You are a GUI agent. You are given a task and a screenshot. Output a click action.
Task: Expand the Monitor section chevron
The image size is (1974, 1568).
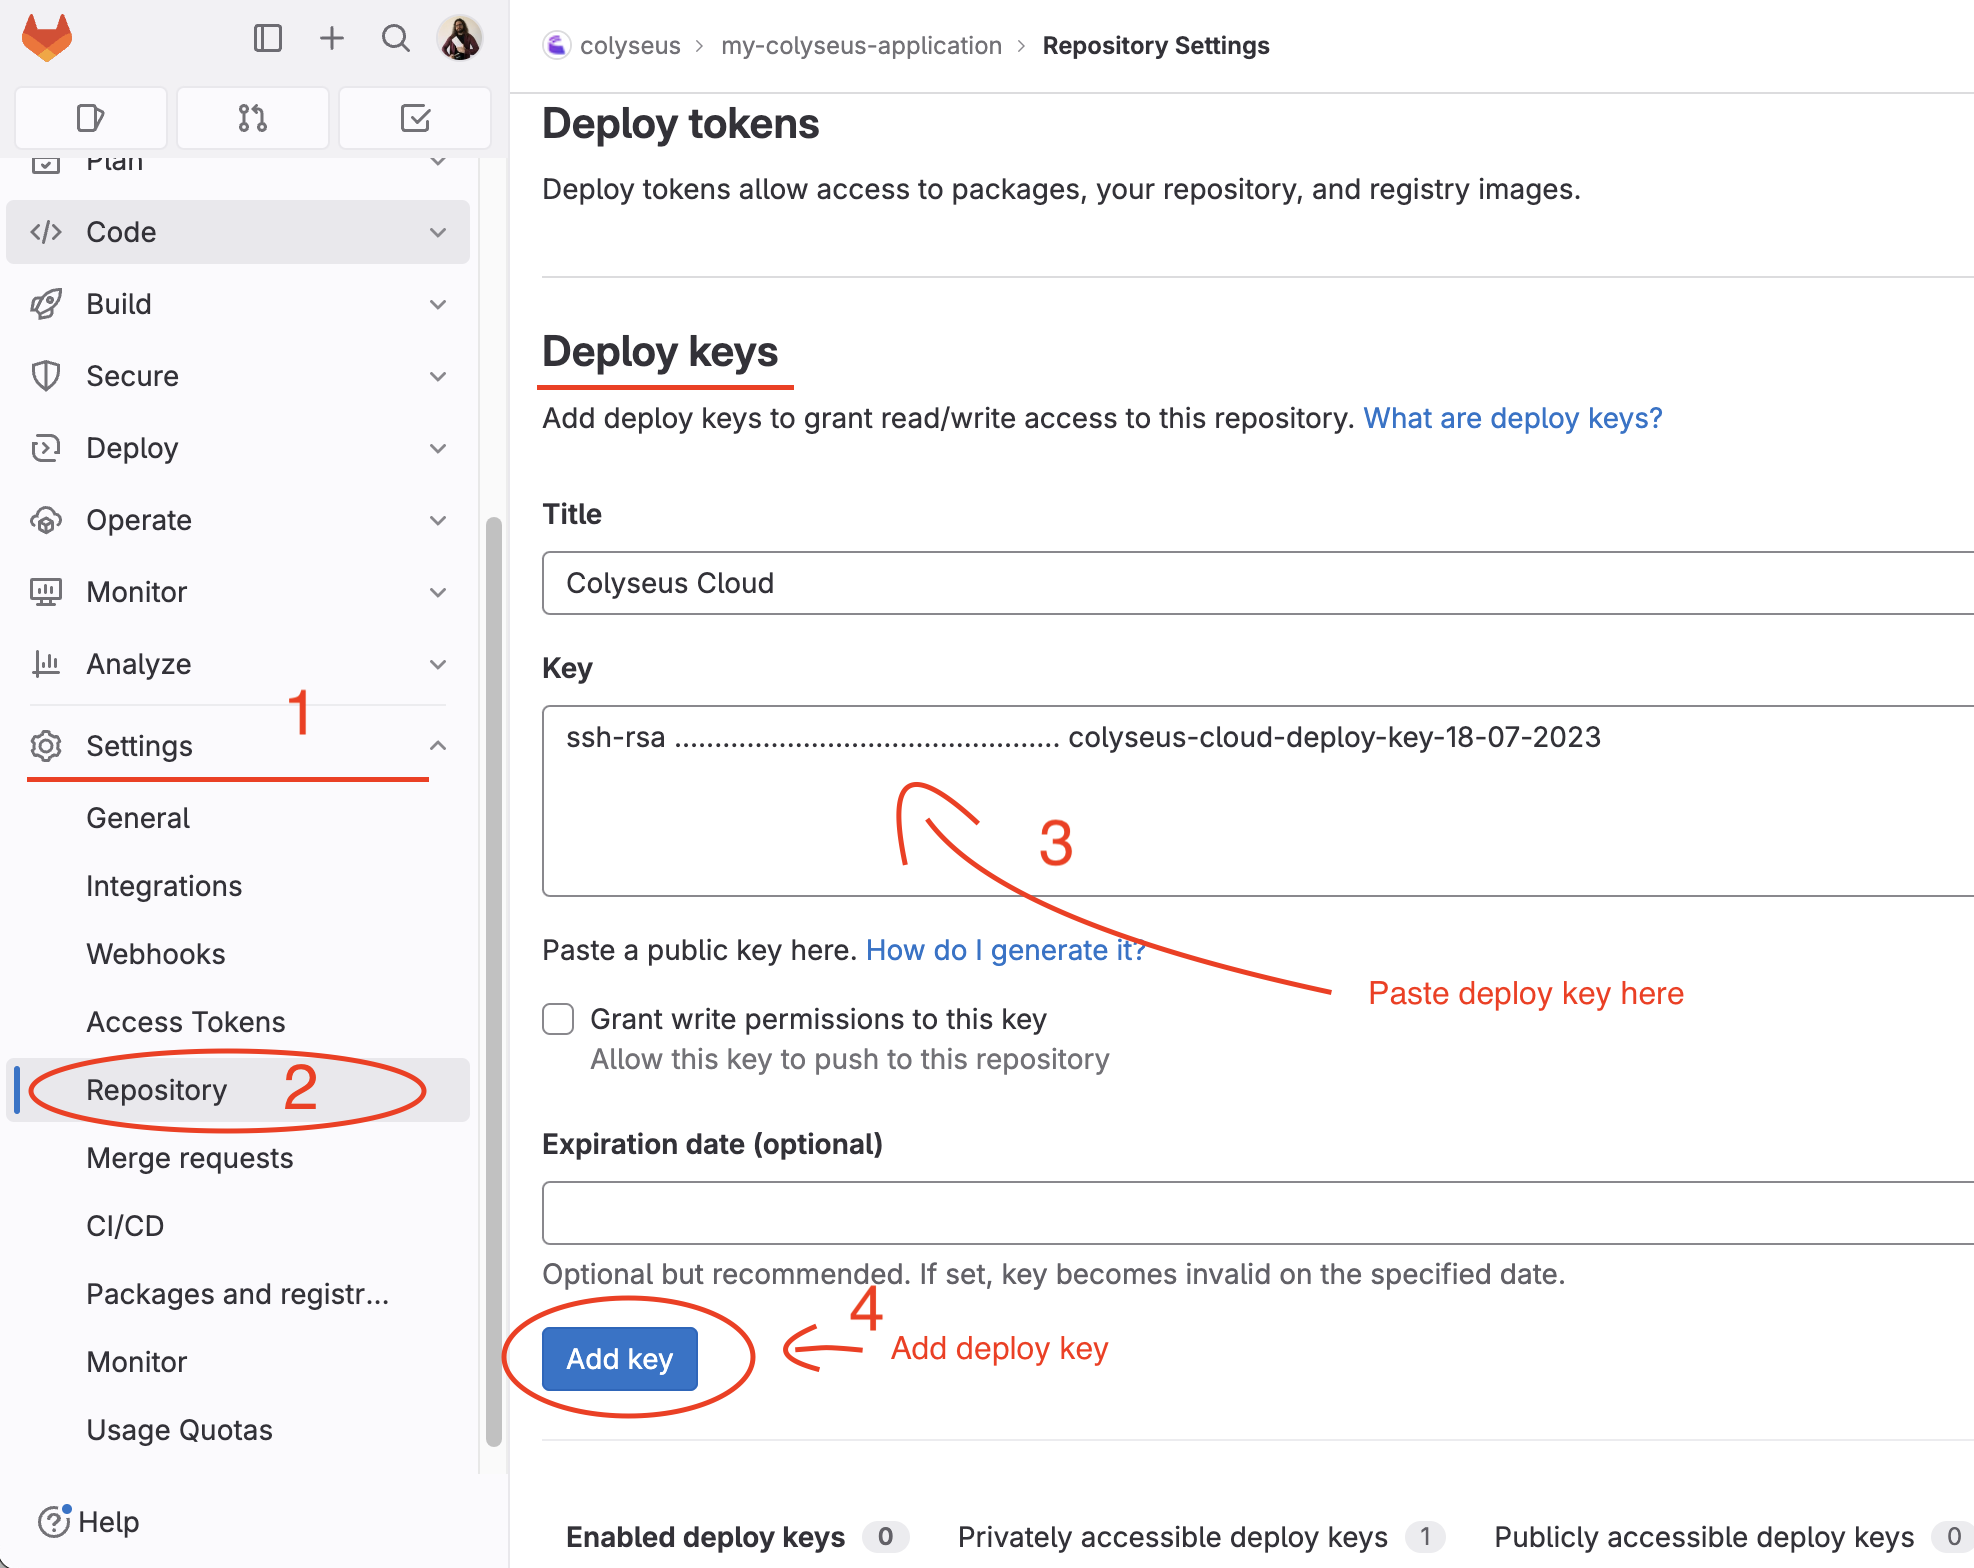438,592
